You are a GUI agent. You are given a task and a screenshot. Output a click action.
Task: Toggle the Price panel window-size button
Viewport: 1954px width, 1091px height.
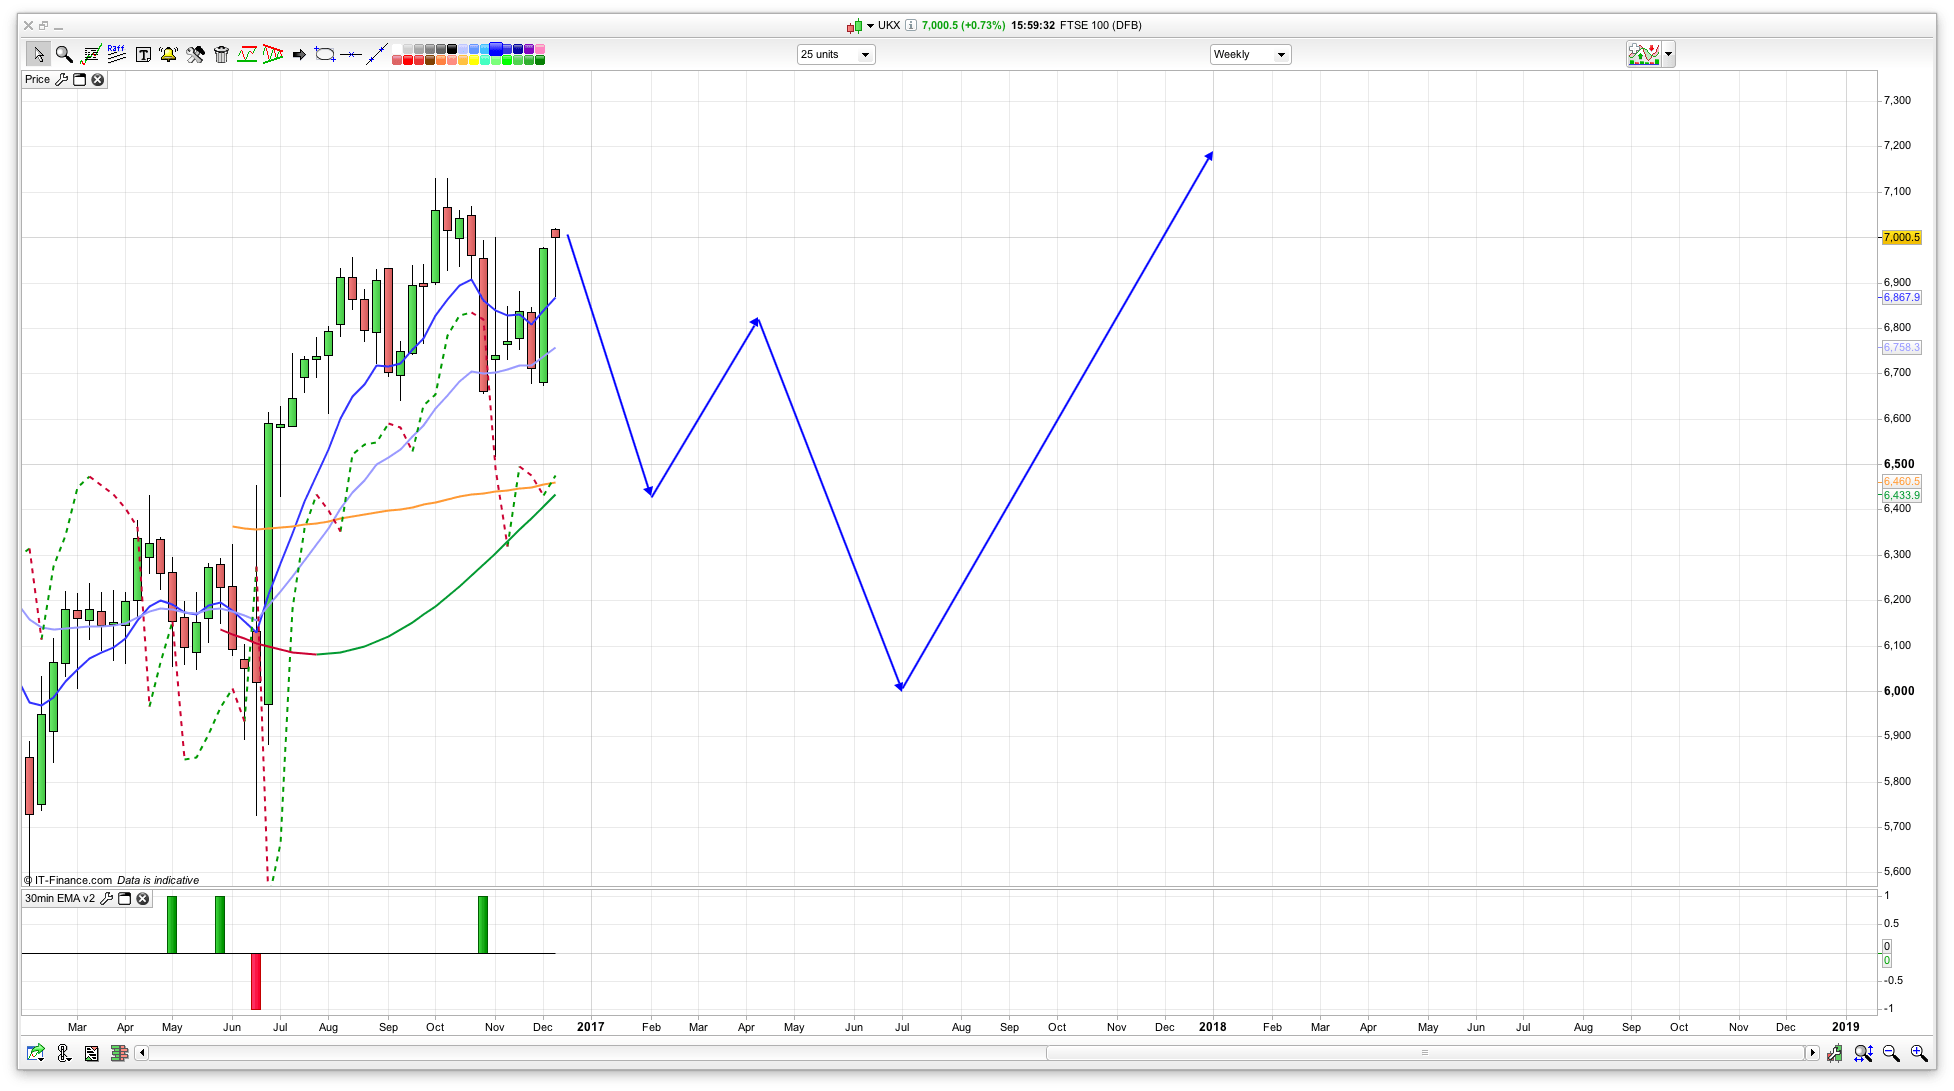(x=80, y=79)
